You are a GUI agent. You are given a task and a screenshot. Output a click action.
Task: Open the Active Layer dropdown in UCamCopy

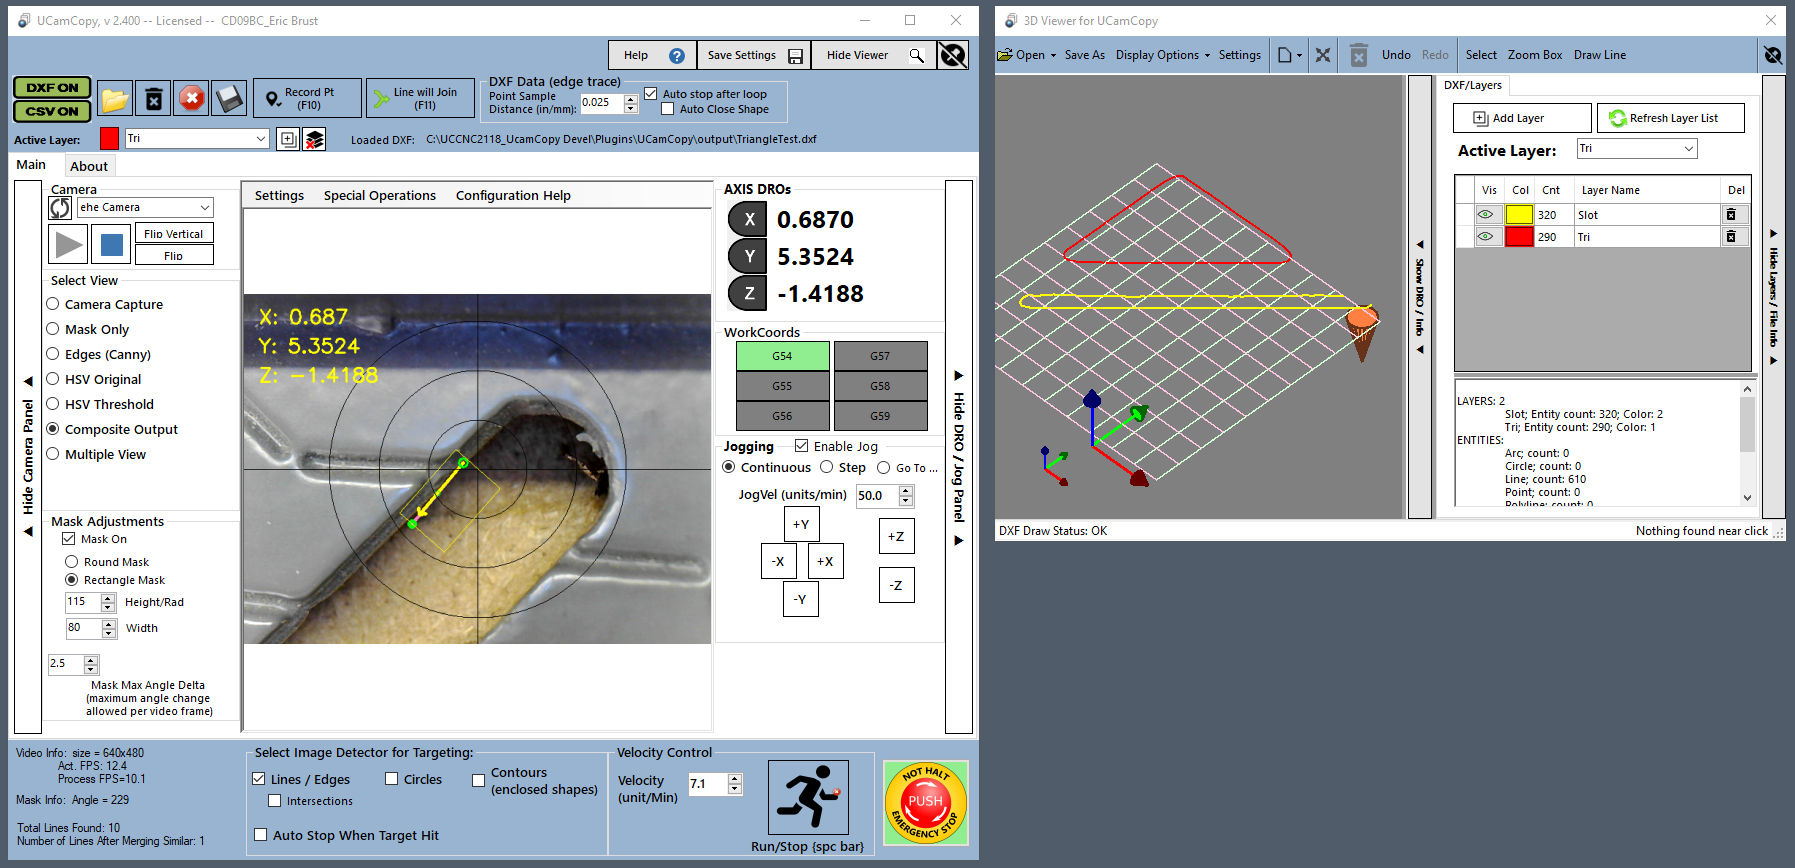point(261,139)
